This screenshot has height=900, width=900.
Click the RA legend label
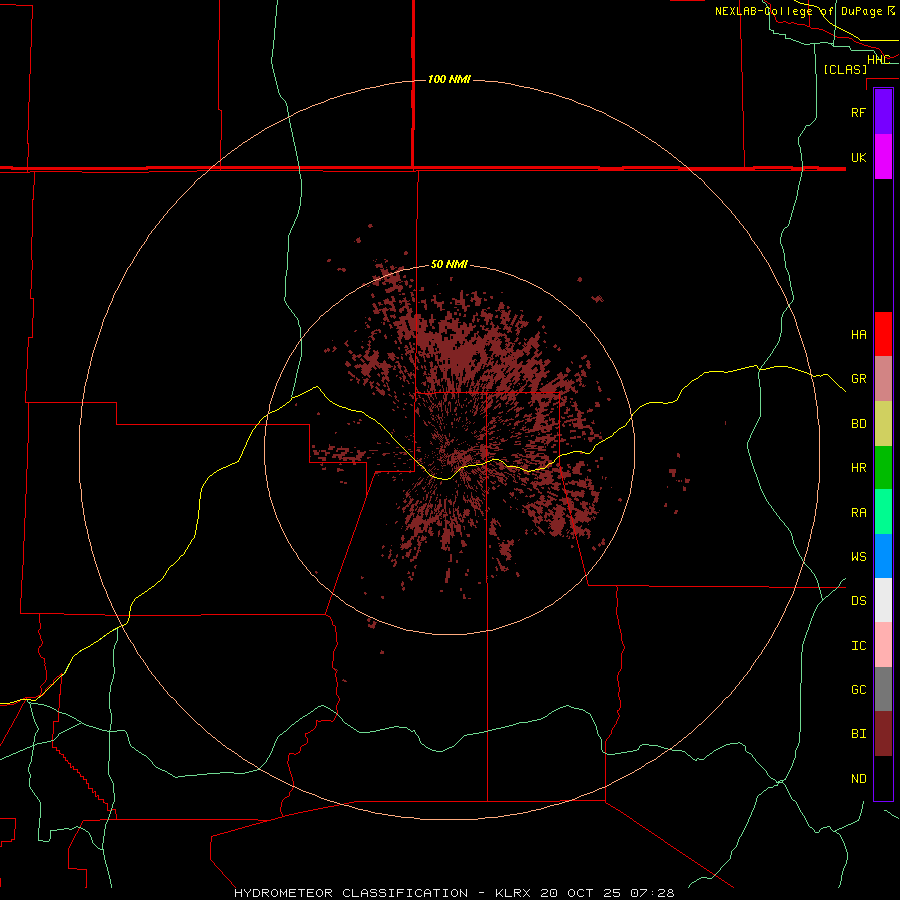tap(858, 513)
